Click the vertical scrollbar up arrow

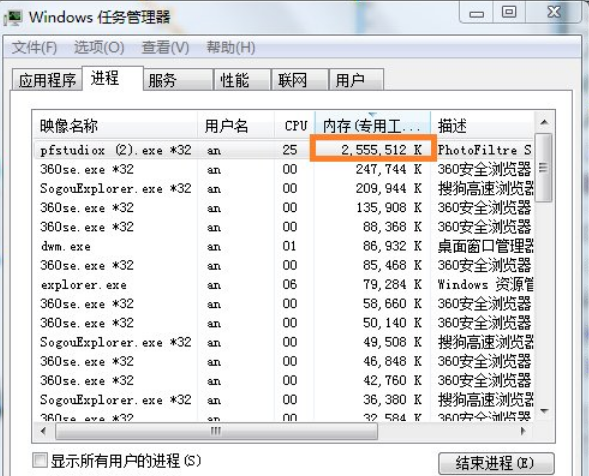point(544,122)
